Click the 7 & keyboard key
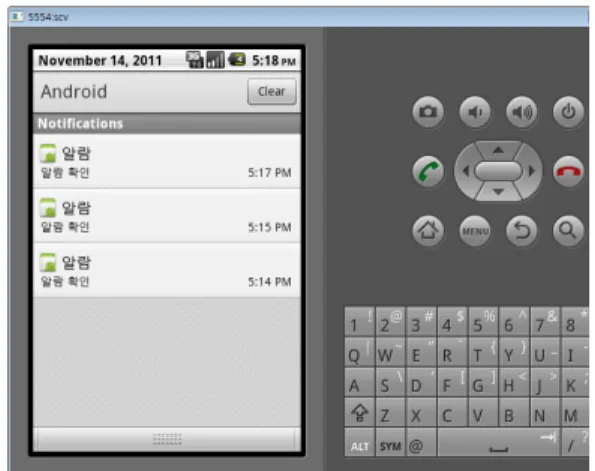Viewport: 595px width, 471px height. pos(545,322)
